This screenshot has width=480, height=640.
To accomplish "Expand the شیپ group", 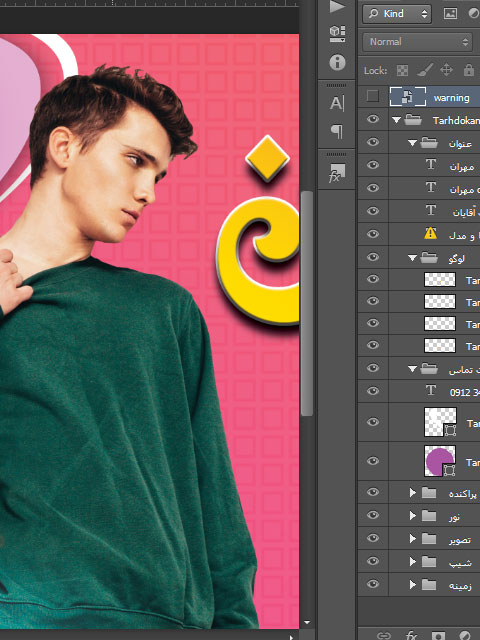I will 413,562.
